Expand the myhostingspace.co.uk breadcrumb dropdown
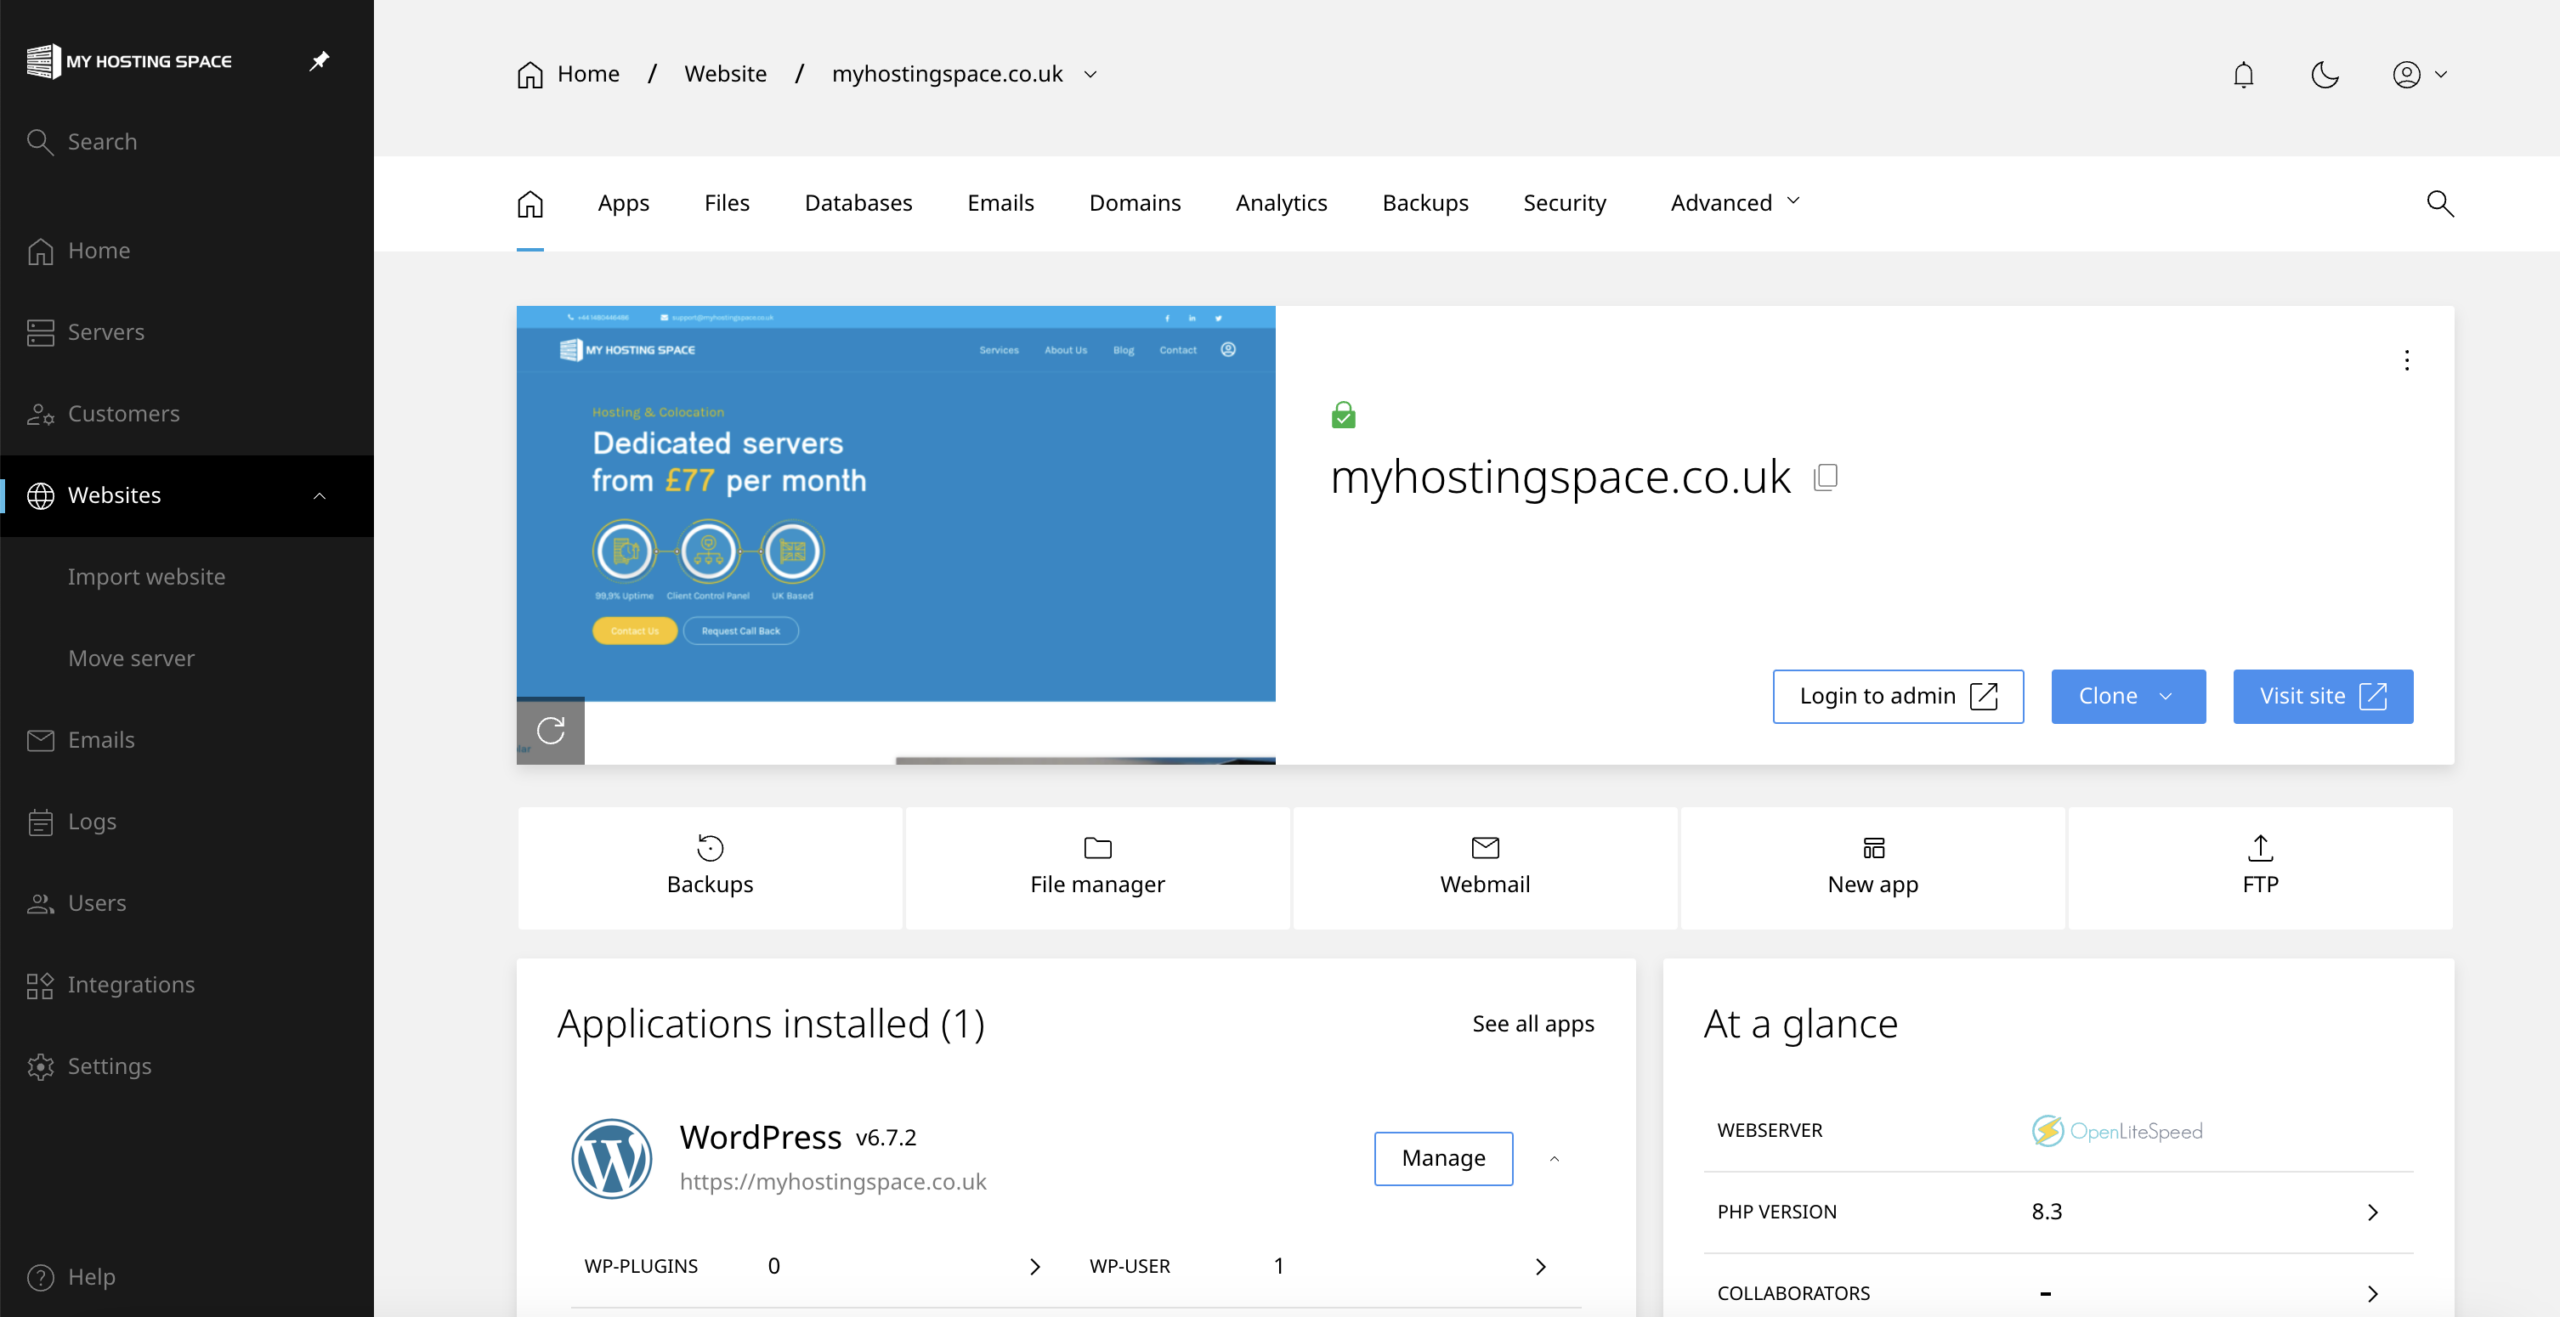This screenshot has height=1317, width=2560. coord(1090,74)
